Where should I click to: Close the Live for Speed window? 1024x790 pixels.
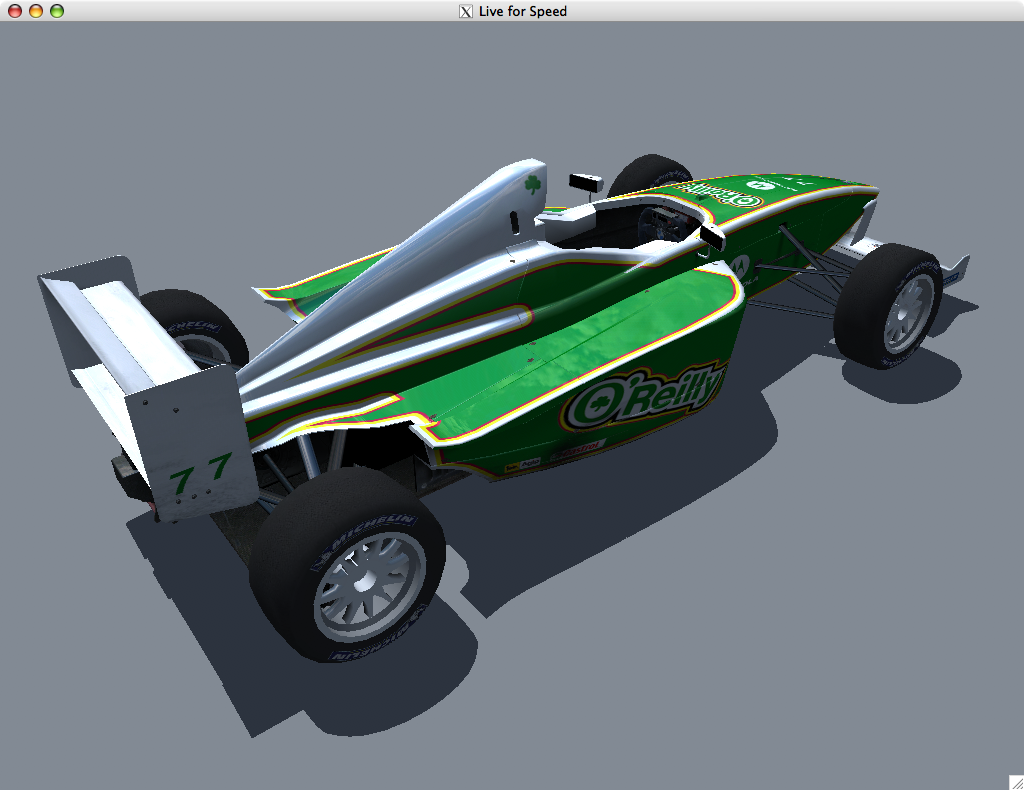point(14,11)
